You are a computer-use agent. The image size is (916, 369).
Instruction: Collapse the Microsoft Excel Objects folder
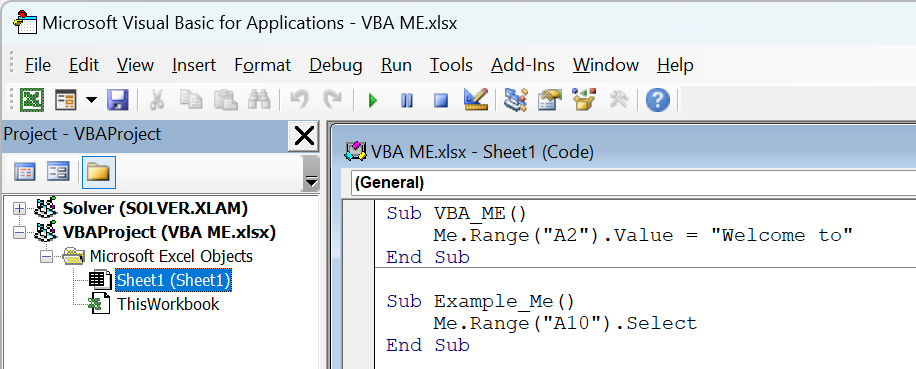click(46, 256)
